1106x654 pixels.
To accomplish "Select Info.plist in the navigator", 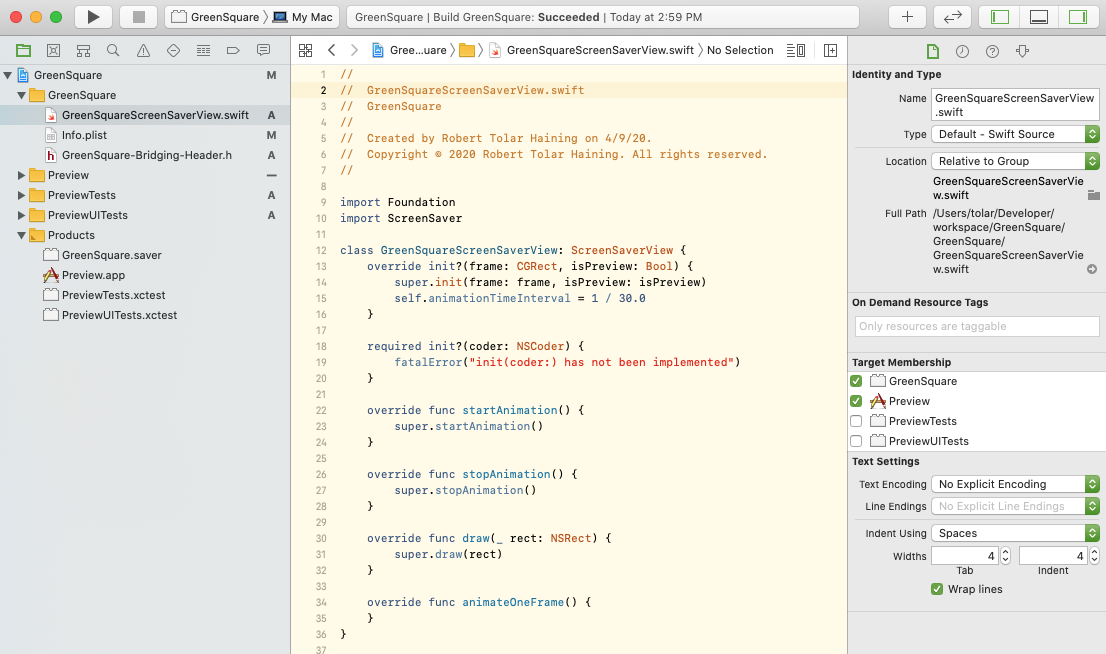I will click(84, 135).
